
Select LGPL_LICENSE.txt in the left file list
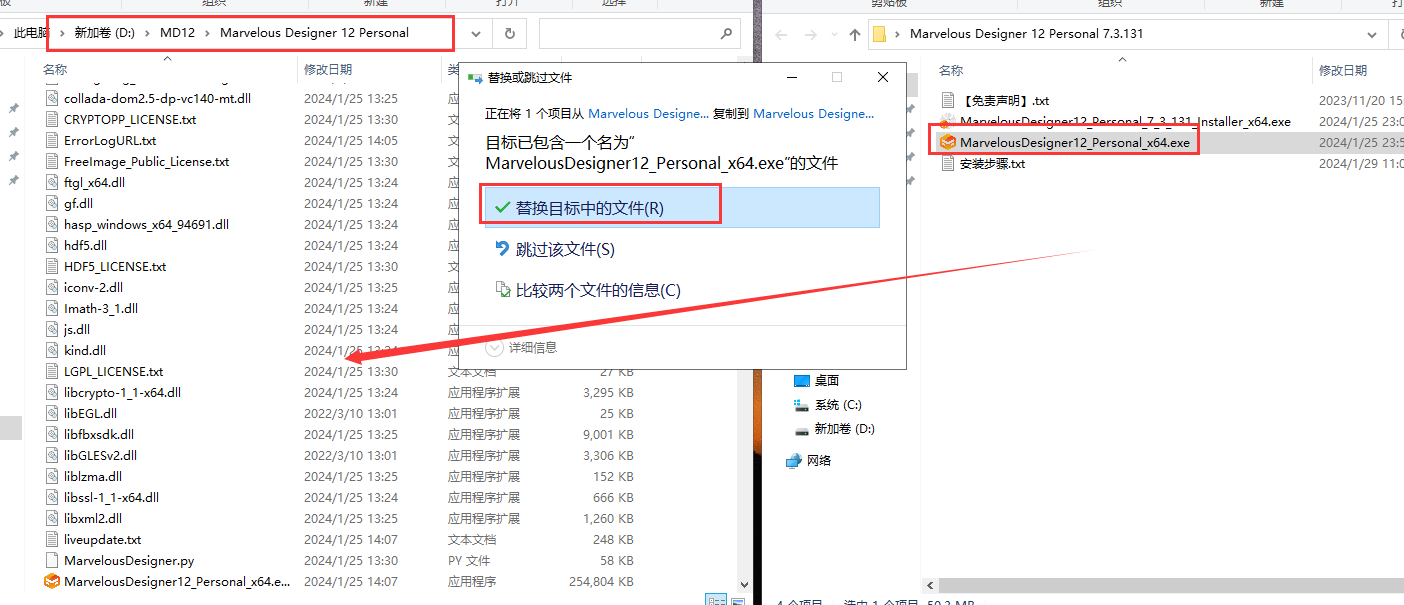click(113, 371)
